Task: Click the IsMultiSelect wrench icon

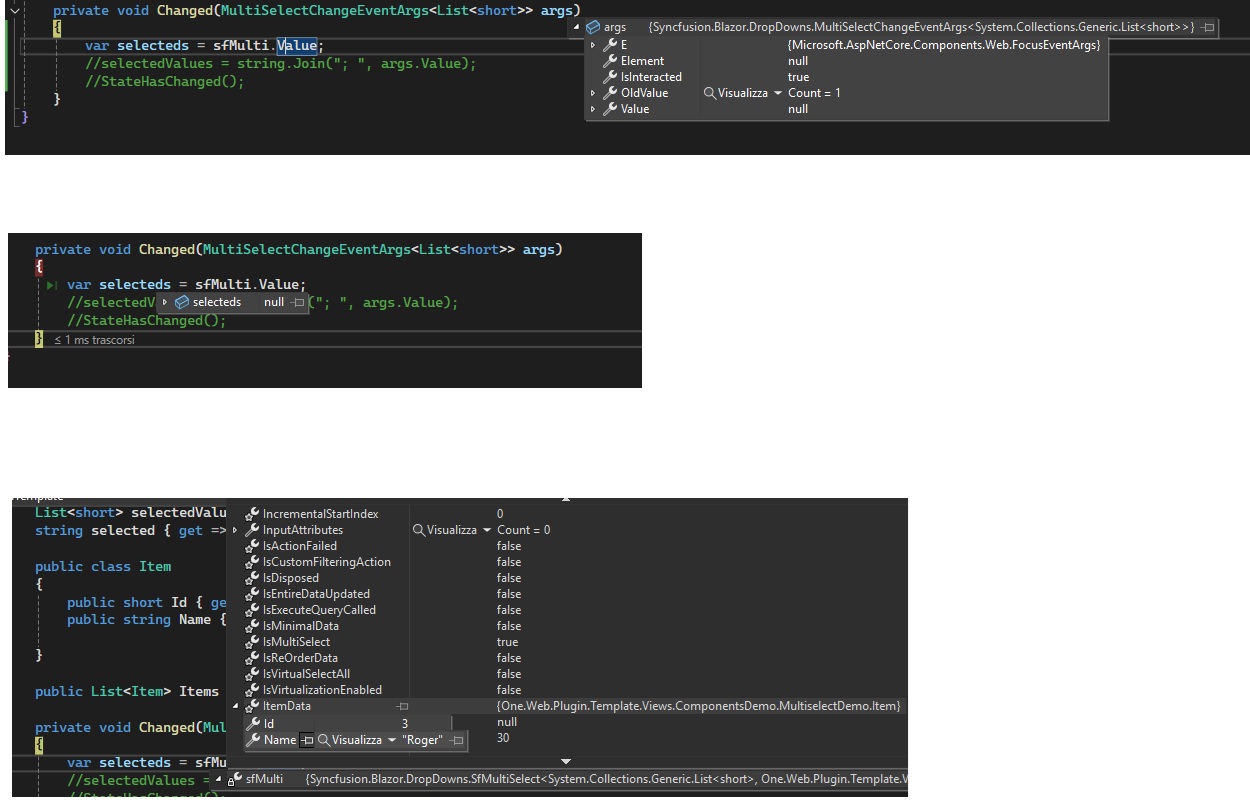Action: (252, 642)
